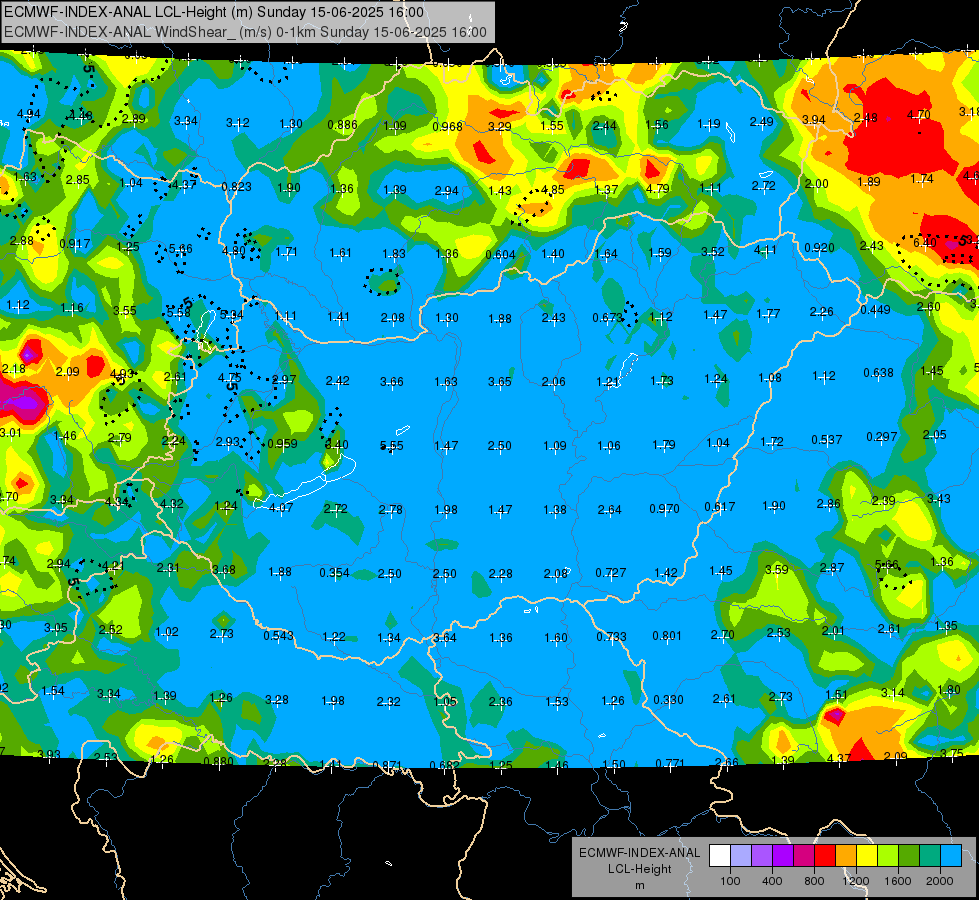Image resolution: width=979 pixels, height=900 pixels.
Task: Click the wind shear value 3.94
Action: (x=814, y=119)
